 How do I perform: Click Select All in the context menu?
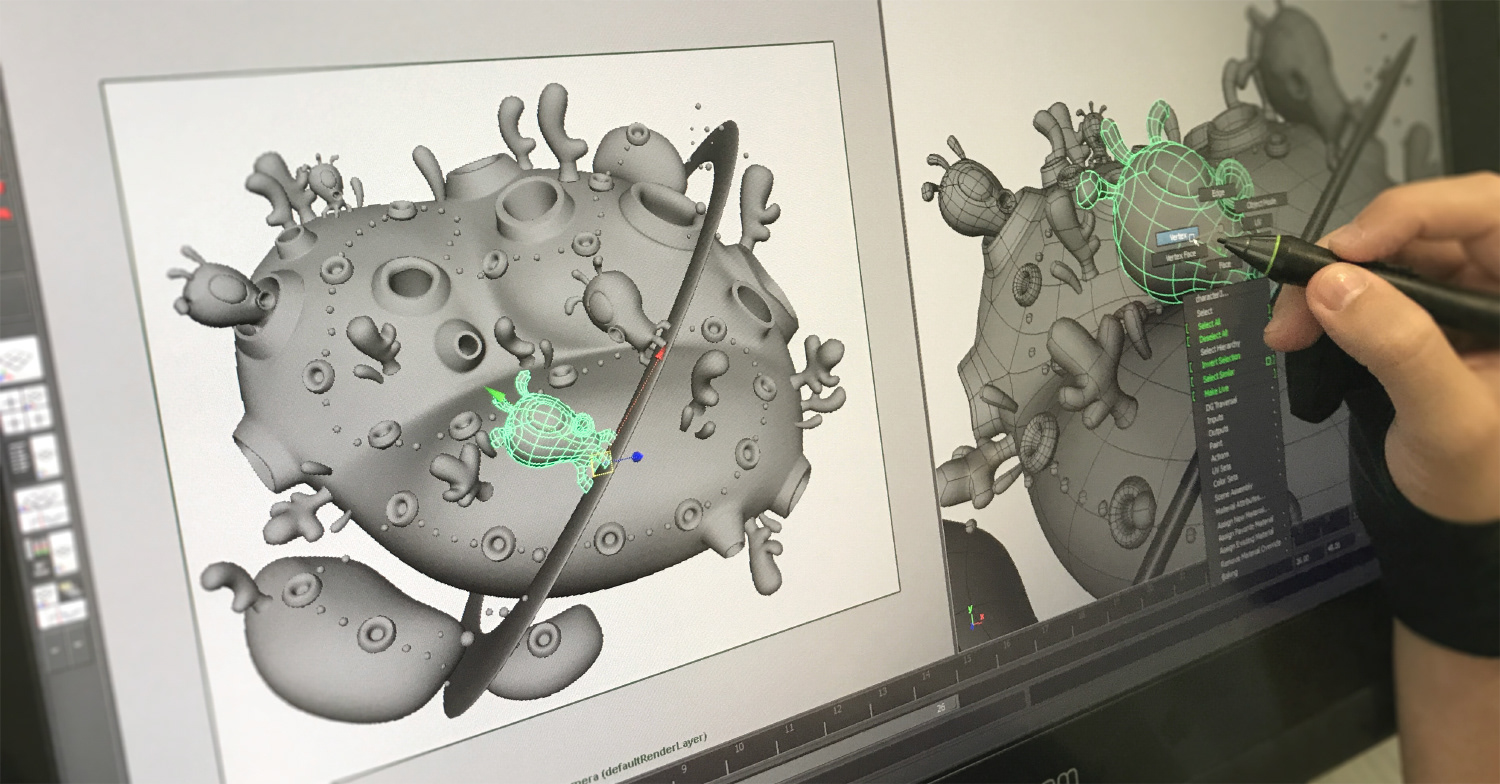pyautogui.click(x=1209, y=324)
